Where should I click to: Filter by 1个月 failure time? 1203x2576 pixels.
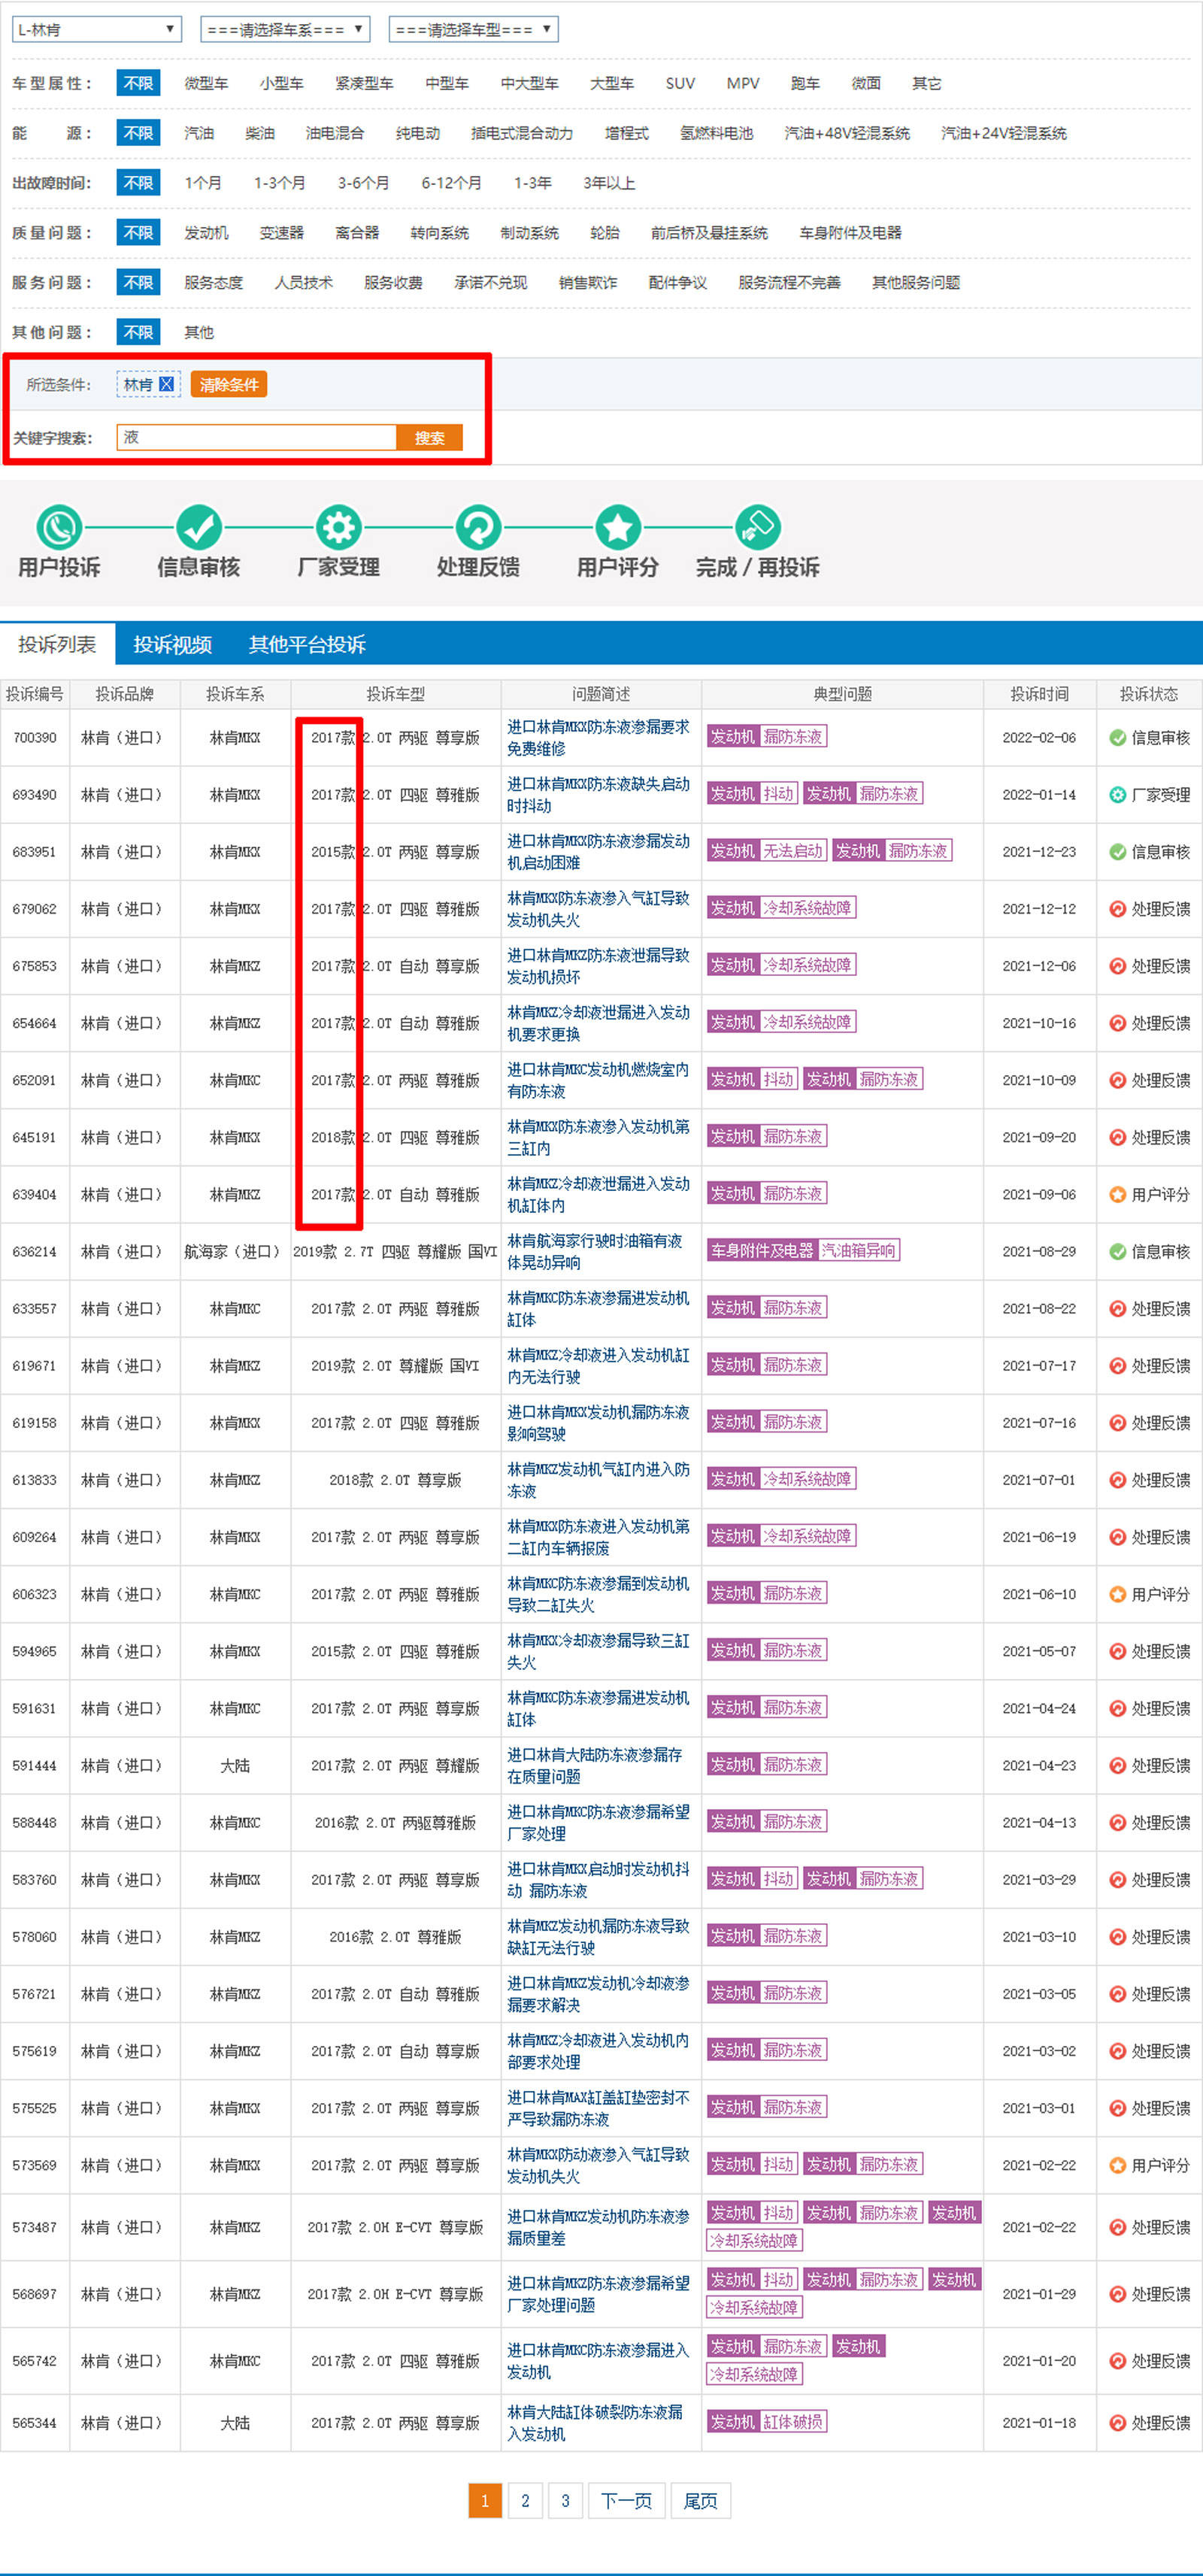click(203, 183)
